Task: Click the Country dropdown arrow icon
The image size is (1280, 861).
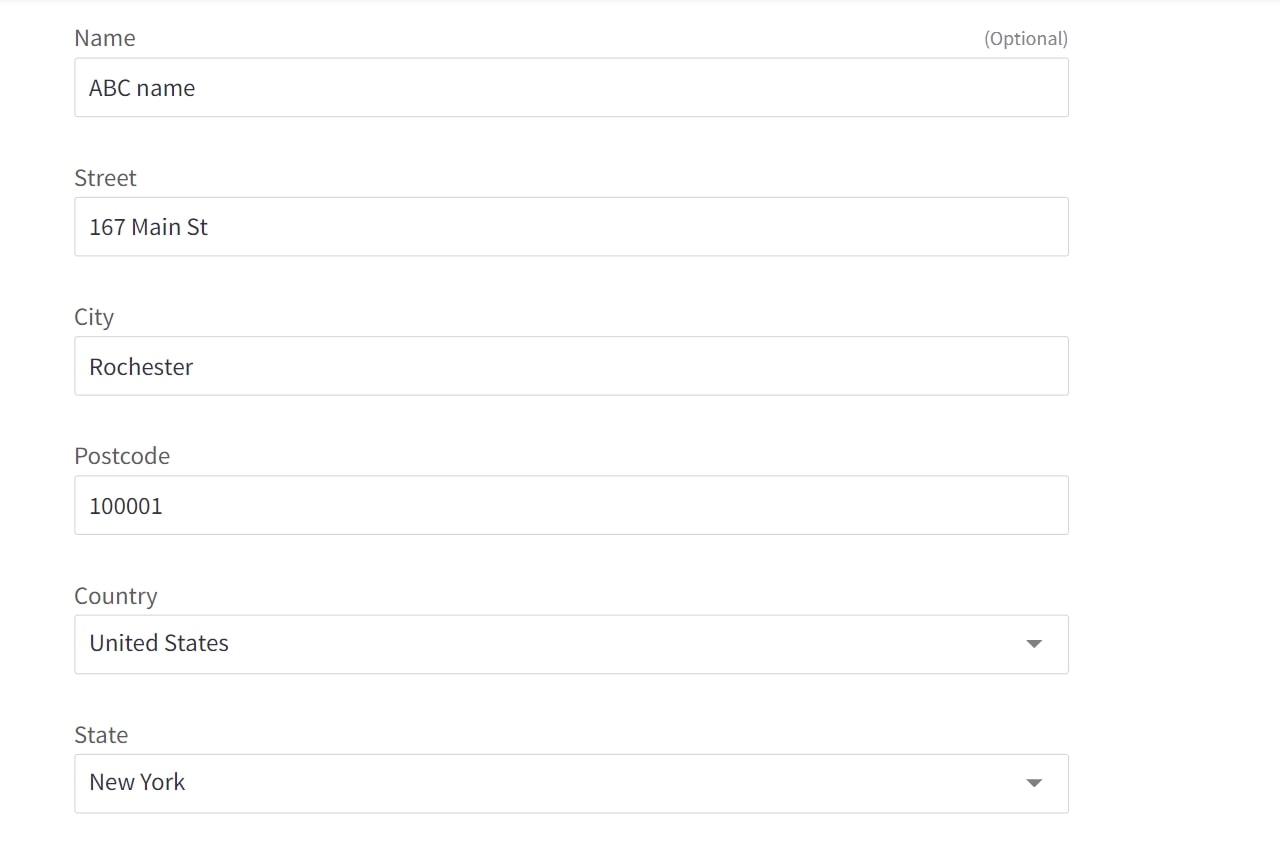Action: 1034,644
